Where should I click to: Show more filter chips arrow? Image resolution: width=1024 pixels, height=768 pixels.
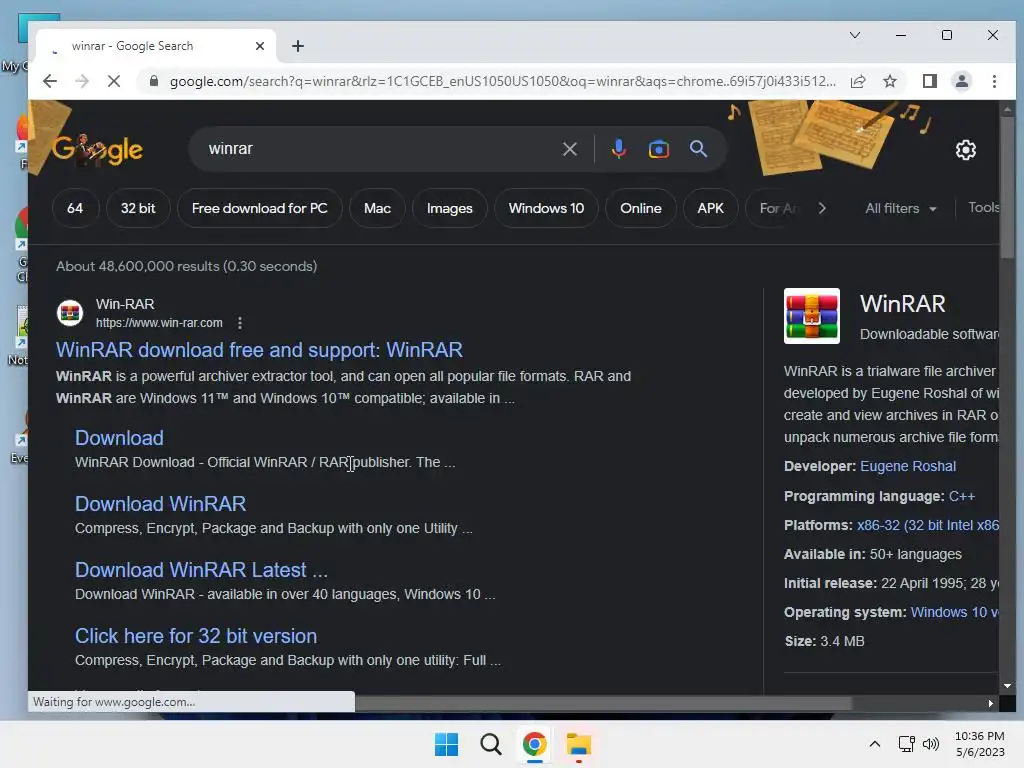(x=822, y=208)
